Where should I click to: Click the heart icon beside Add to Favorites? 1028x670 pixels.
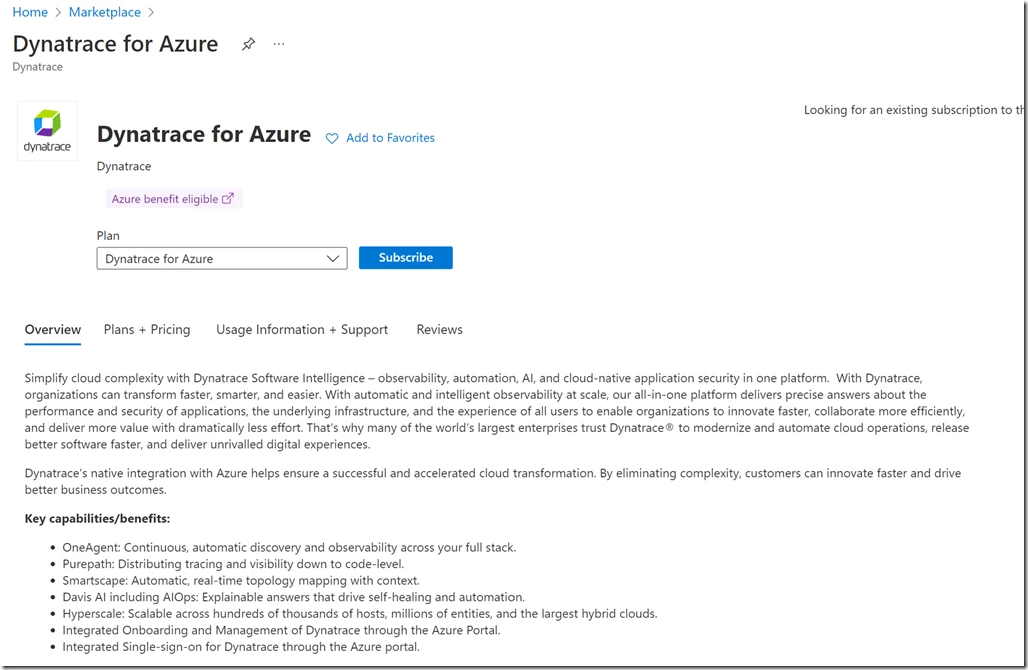coord(332,138)
